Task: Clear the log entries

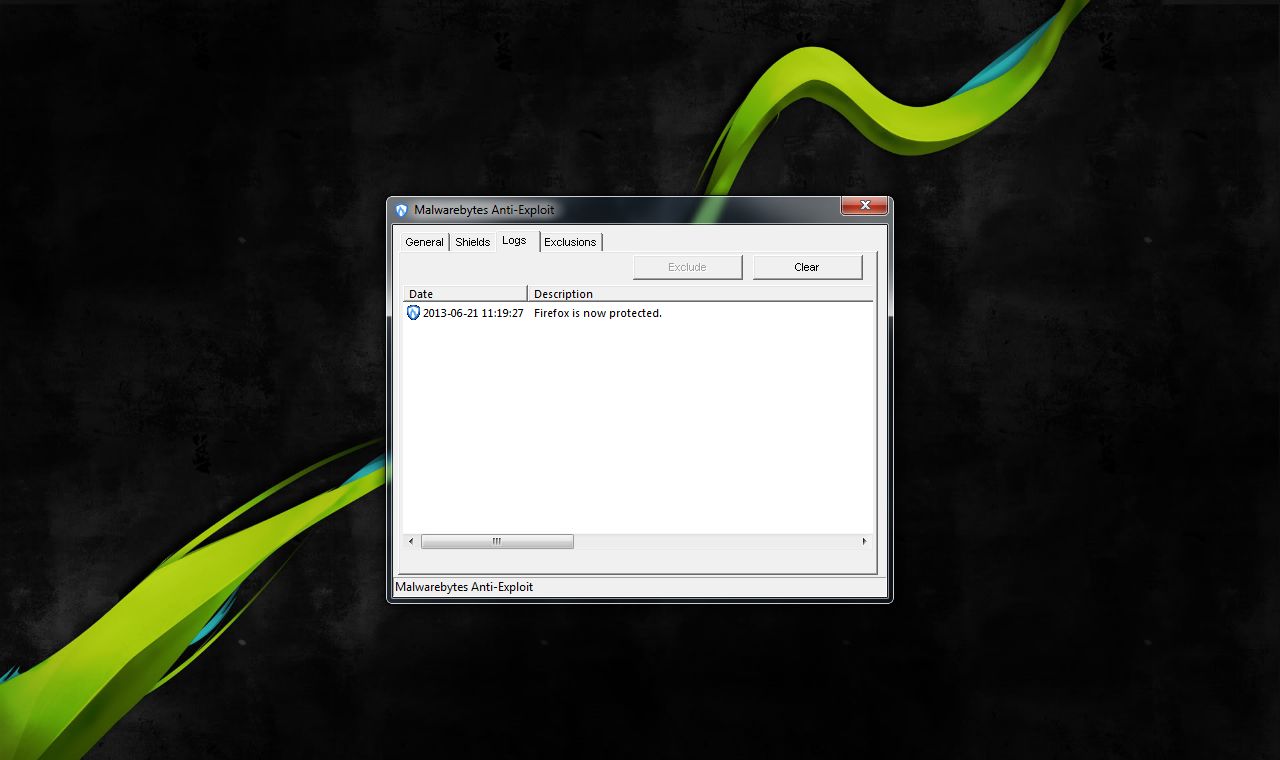Action: pos(807,267)
